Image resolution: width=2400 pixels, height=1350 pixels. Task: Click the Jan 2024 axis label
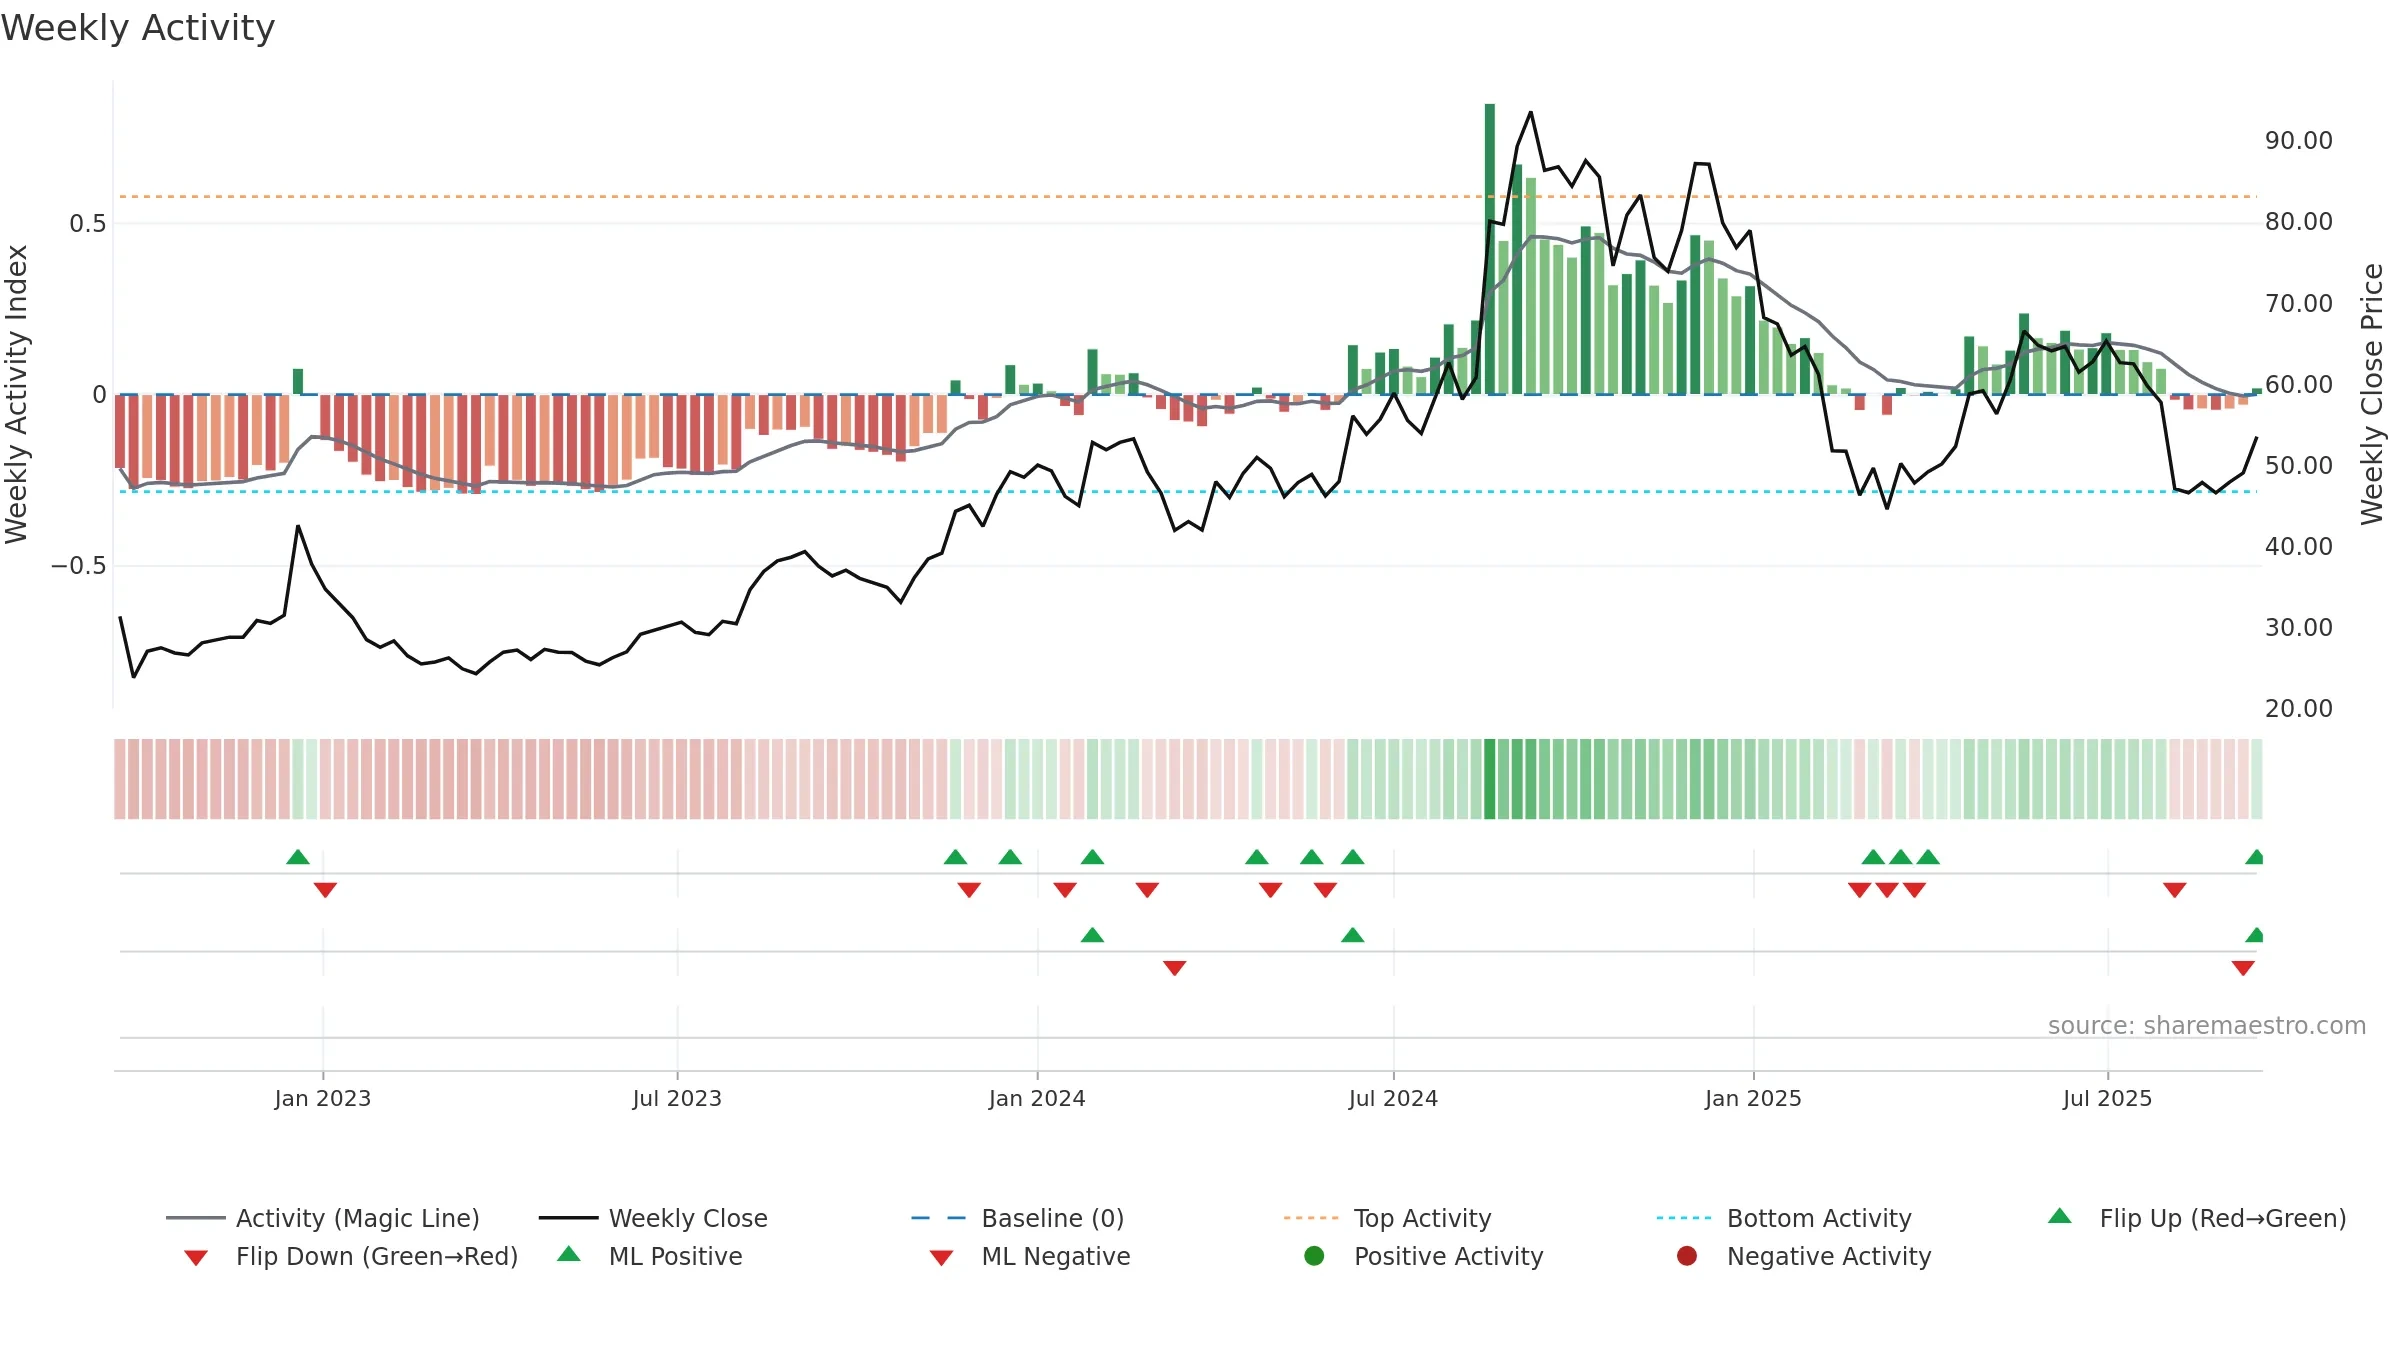coord(1037,1099)
